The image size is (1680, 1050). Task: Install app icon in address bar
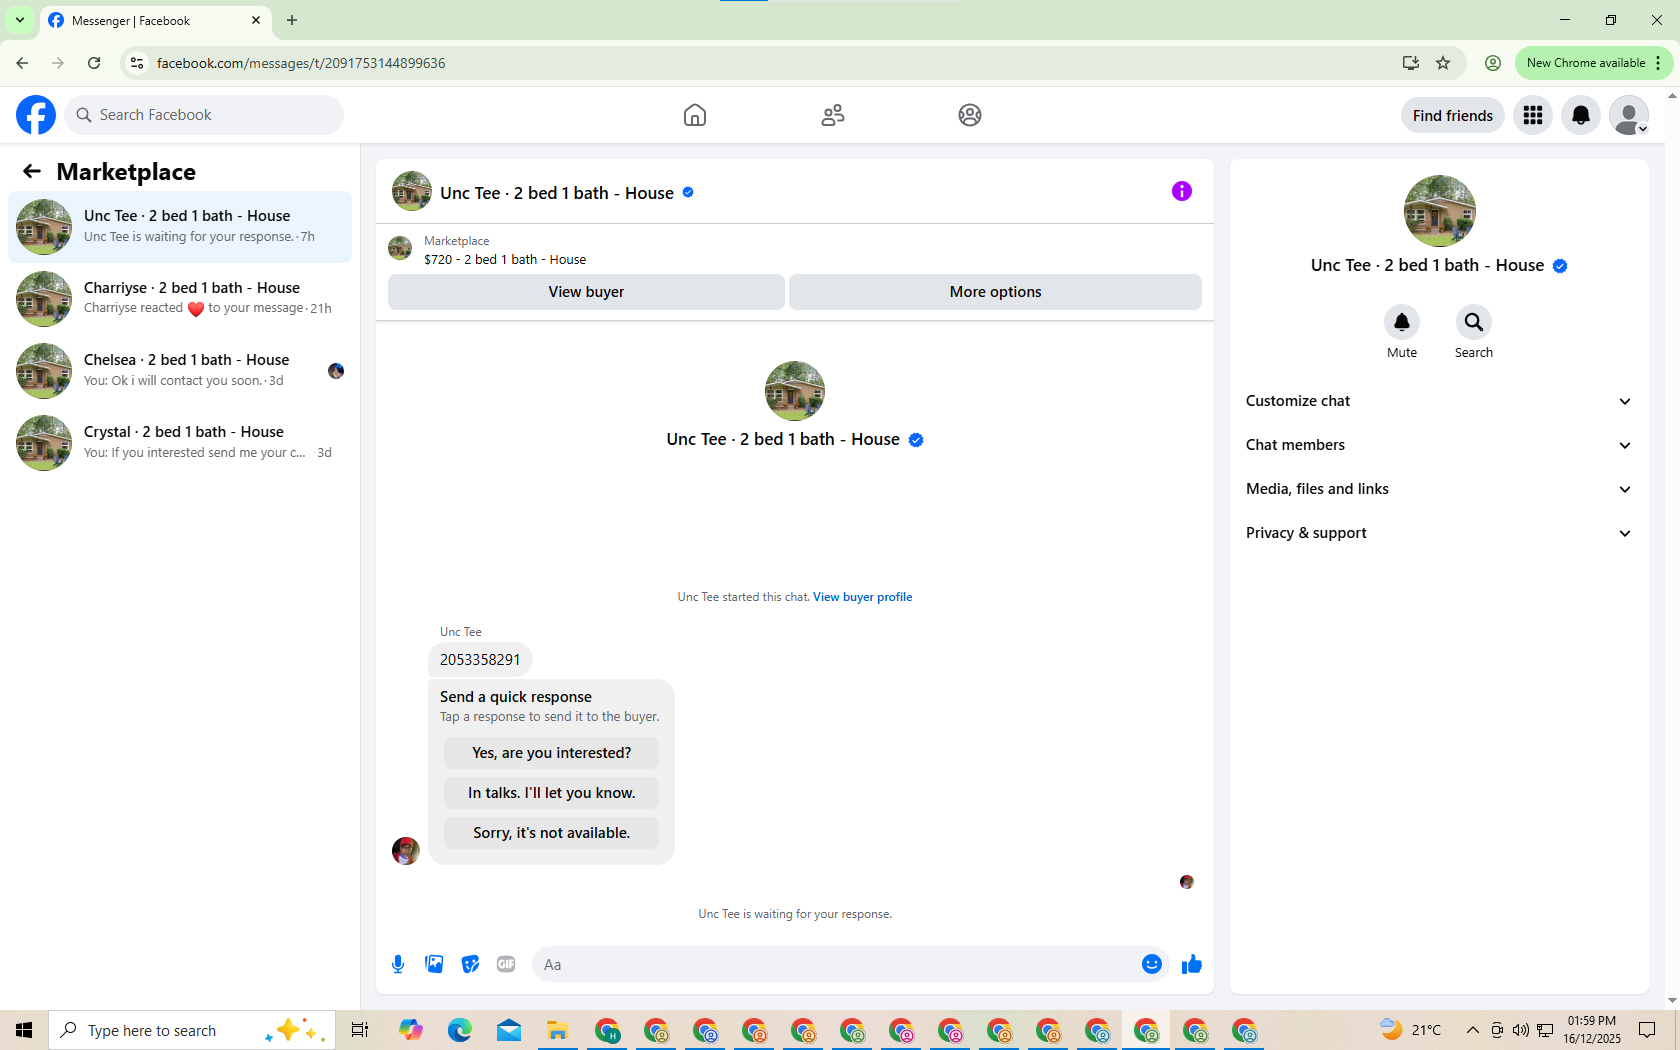[x=1411, y=63]
